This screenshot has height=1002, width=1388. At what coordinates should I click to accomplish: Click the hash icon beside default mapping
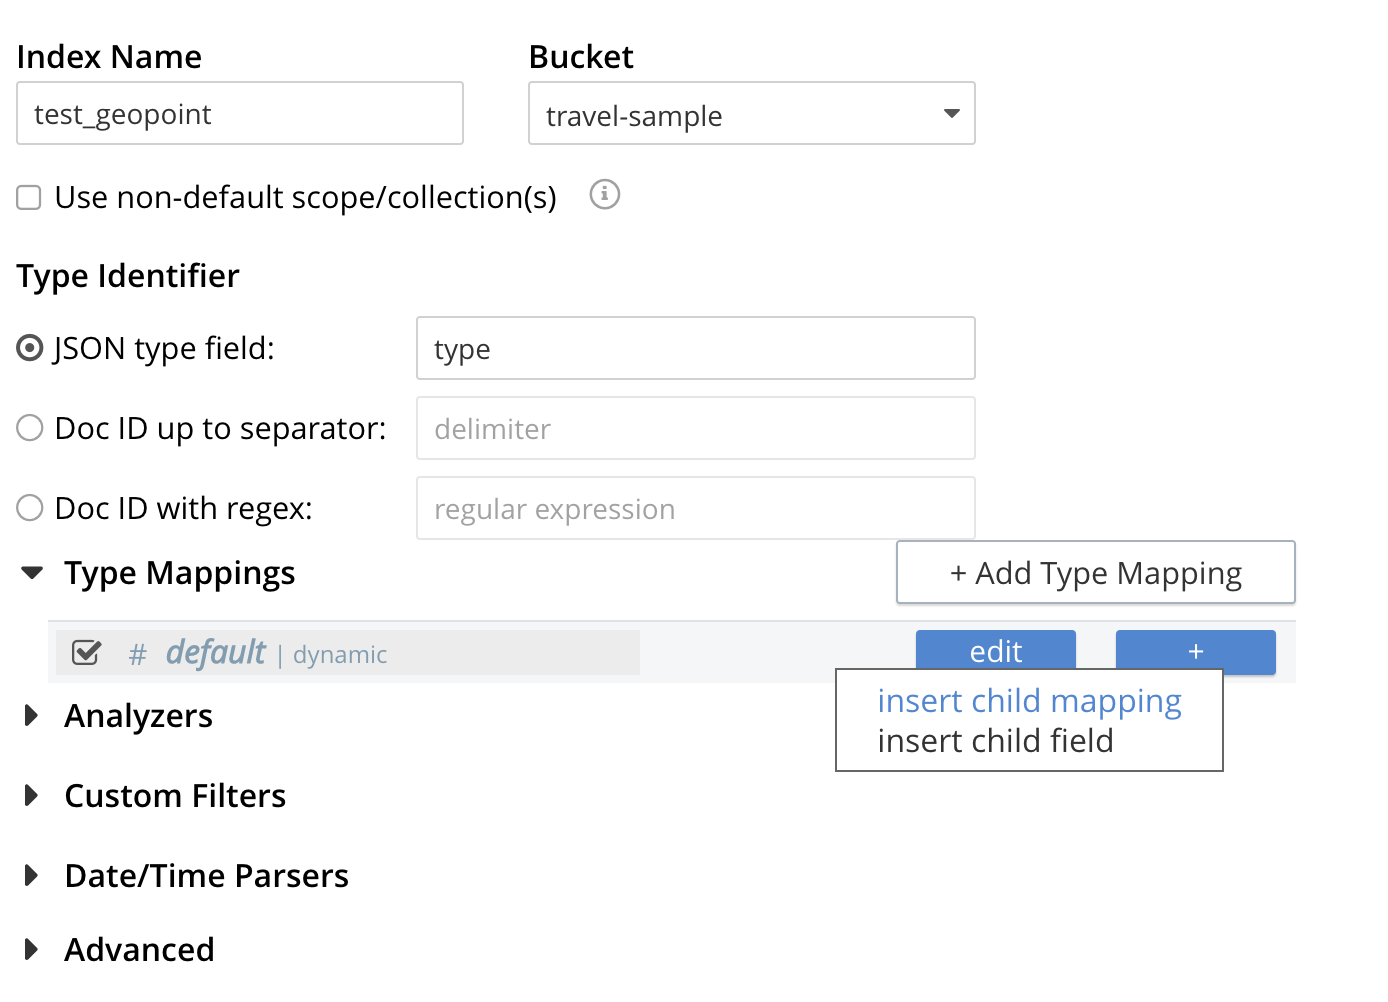click(138, 654)
